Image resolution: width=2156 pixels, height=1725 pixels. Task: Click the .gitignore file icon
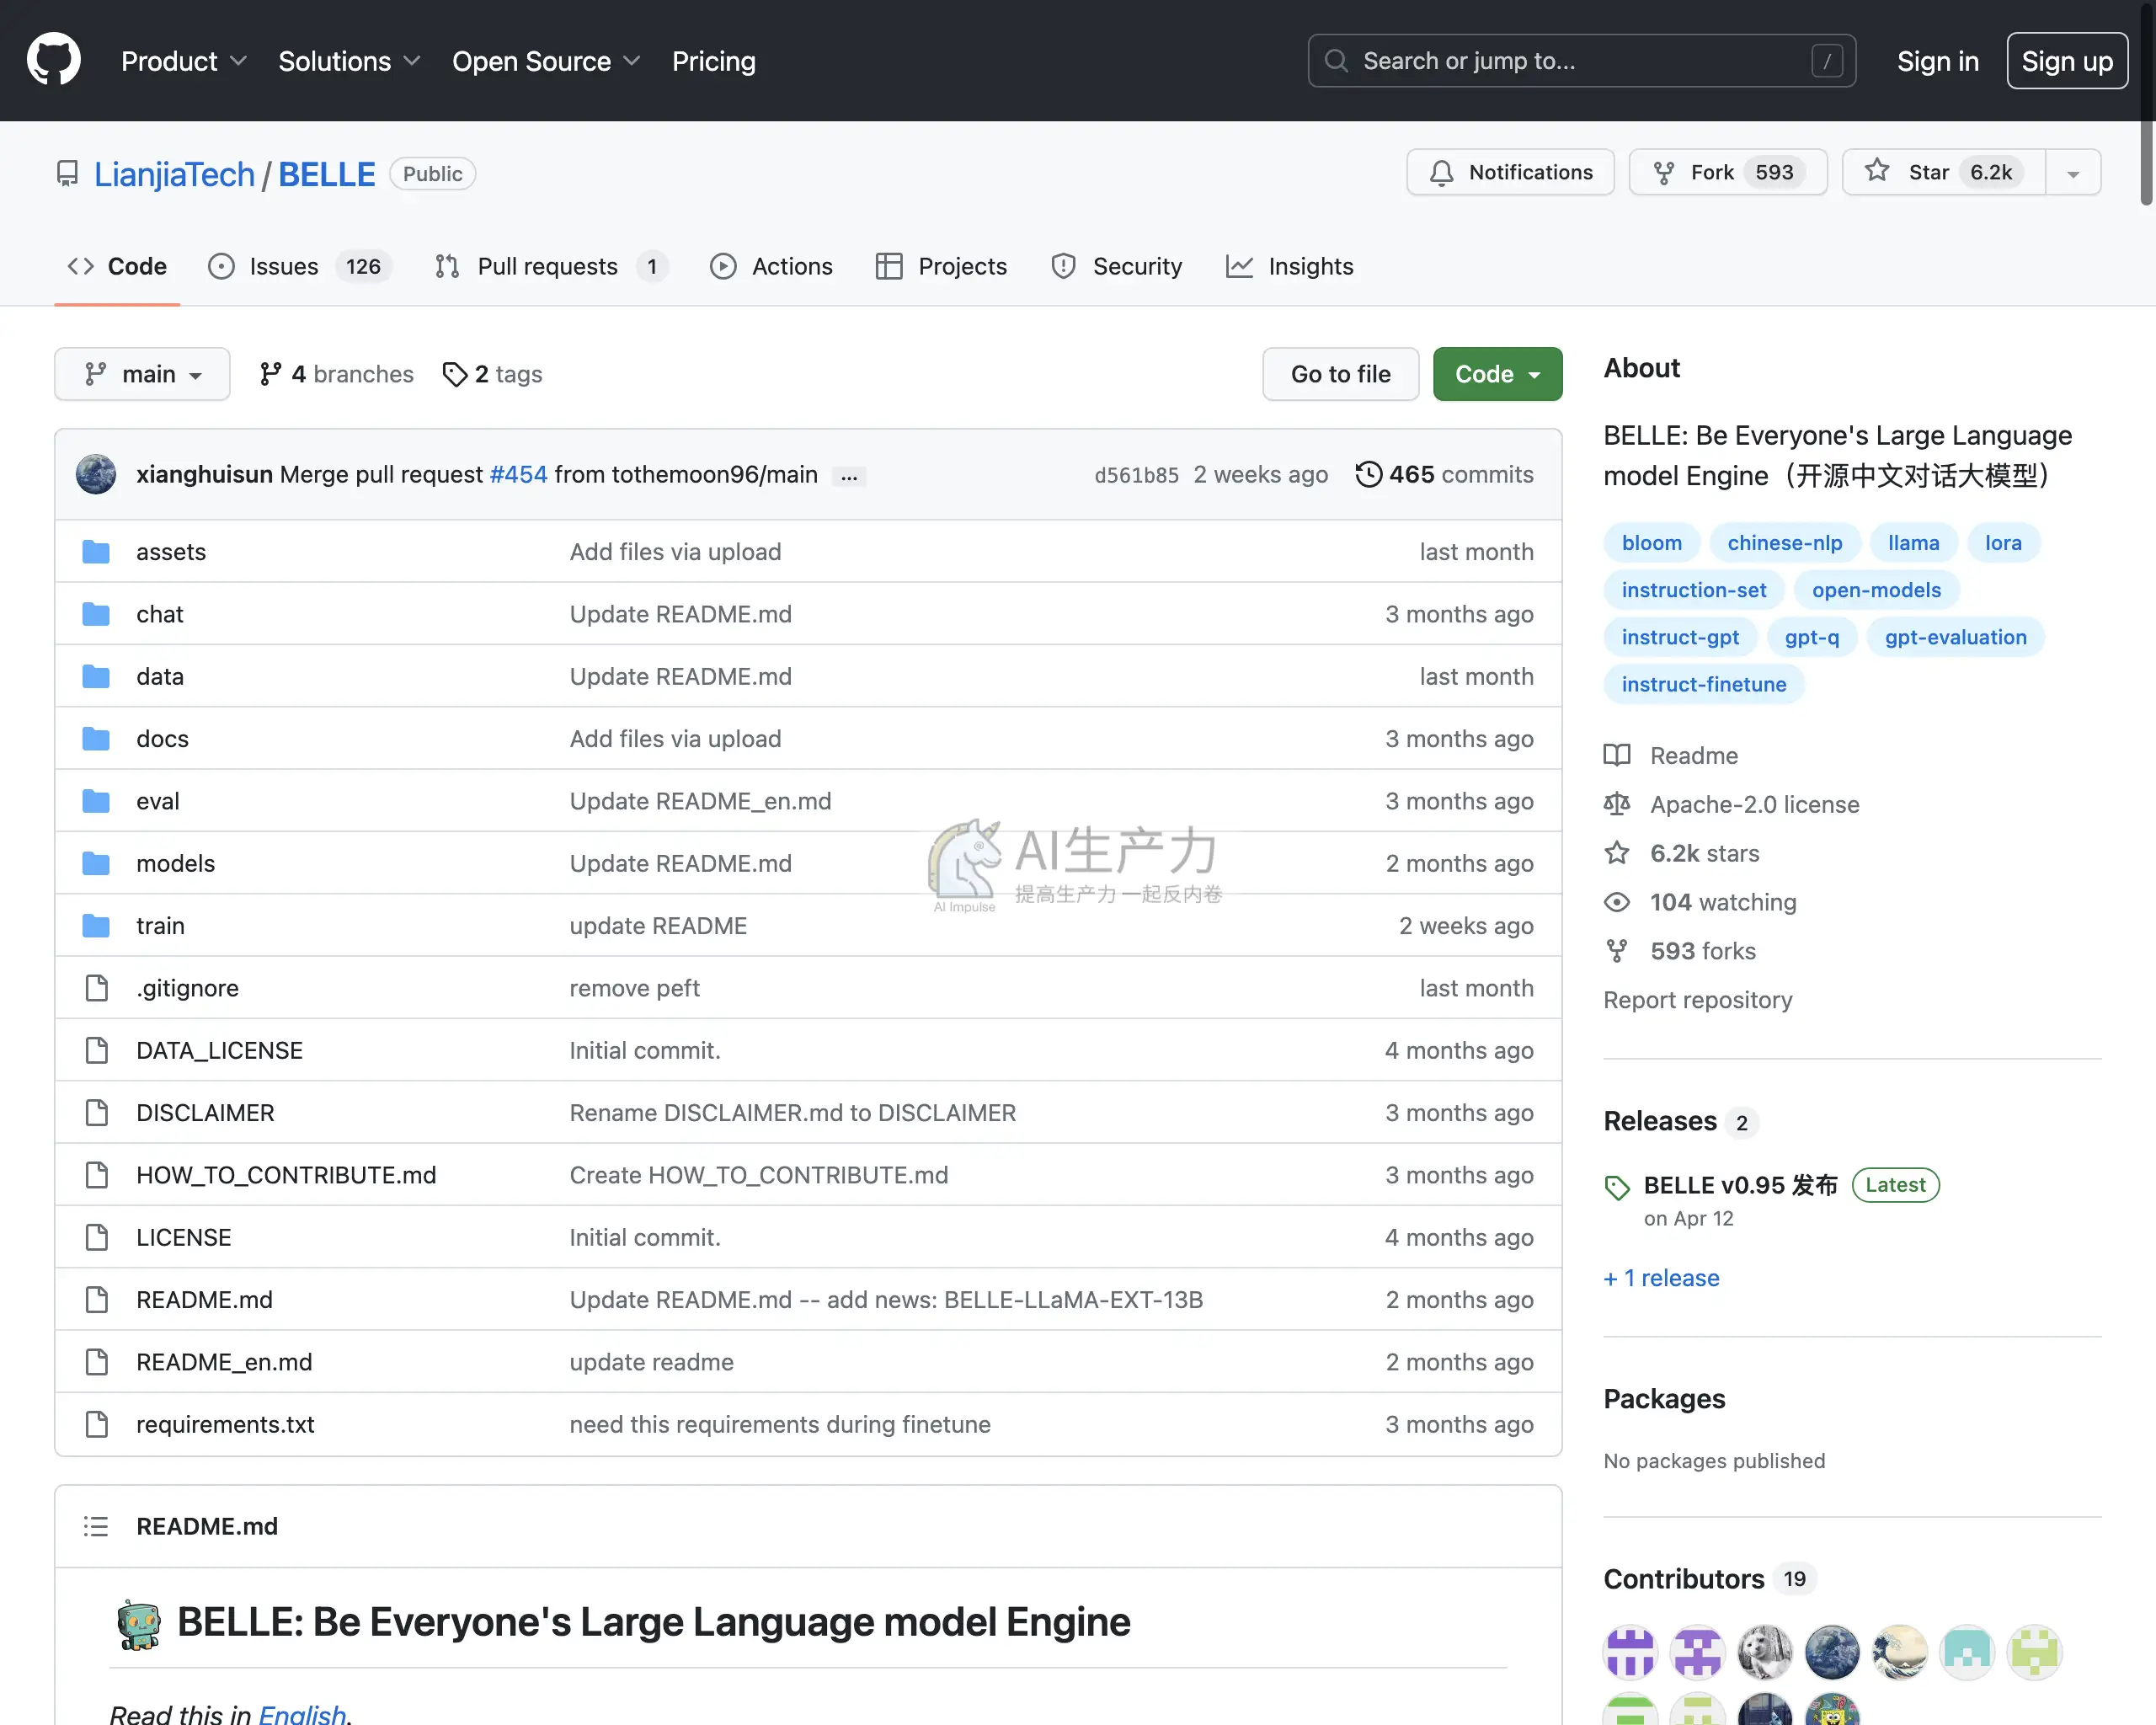click(x=96, y=988)
